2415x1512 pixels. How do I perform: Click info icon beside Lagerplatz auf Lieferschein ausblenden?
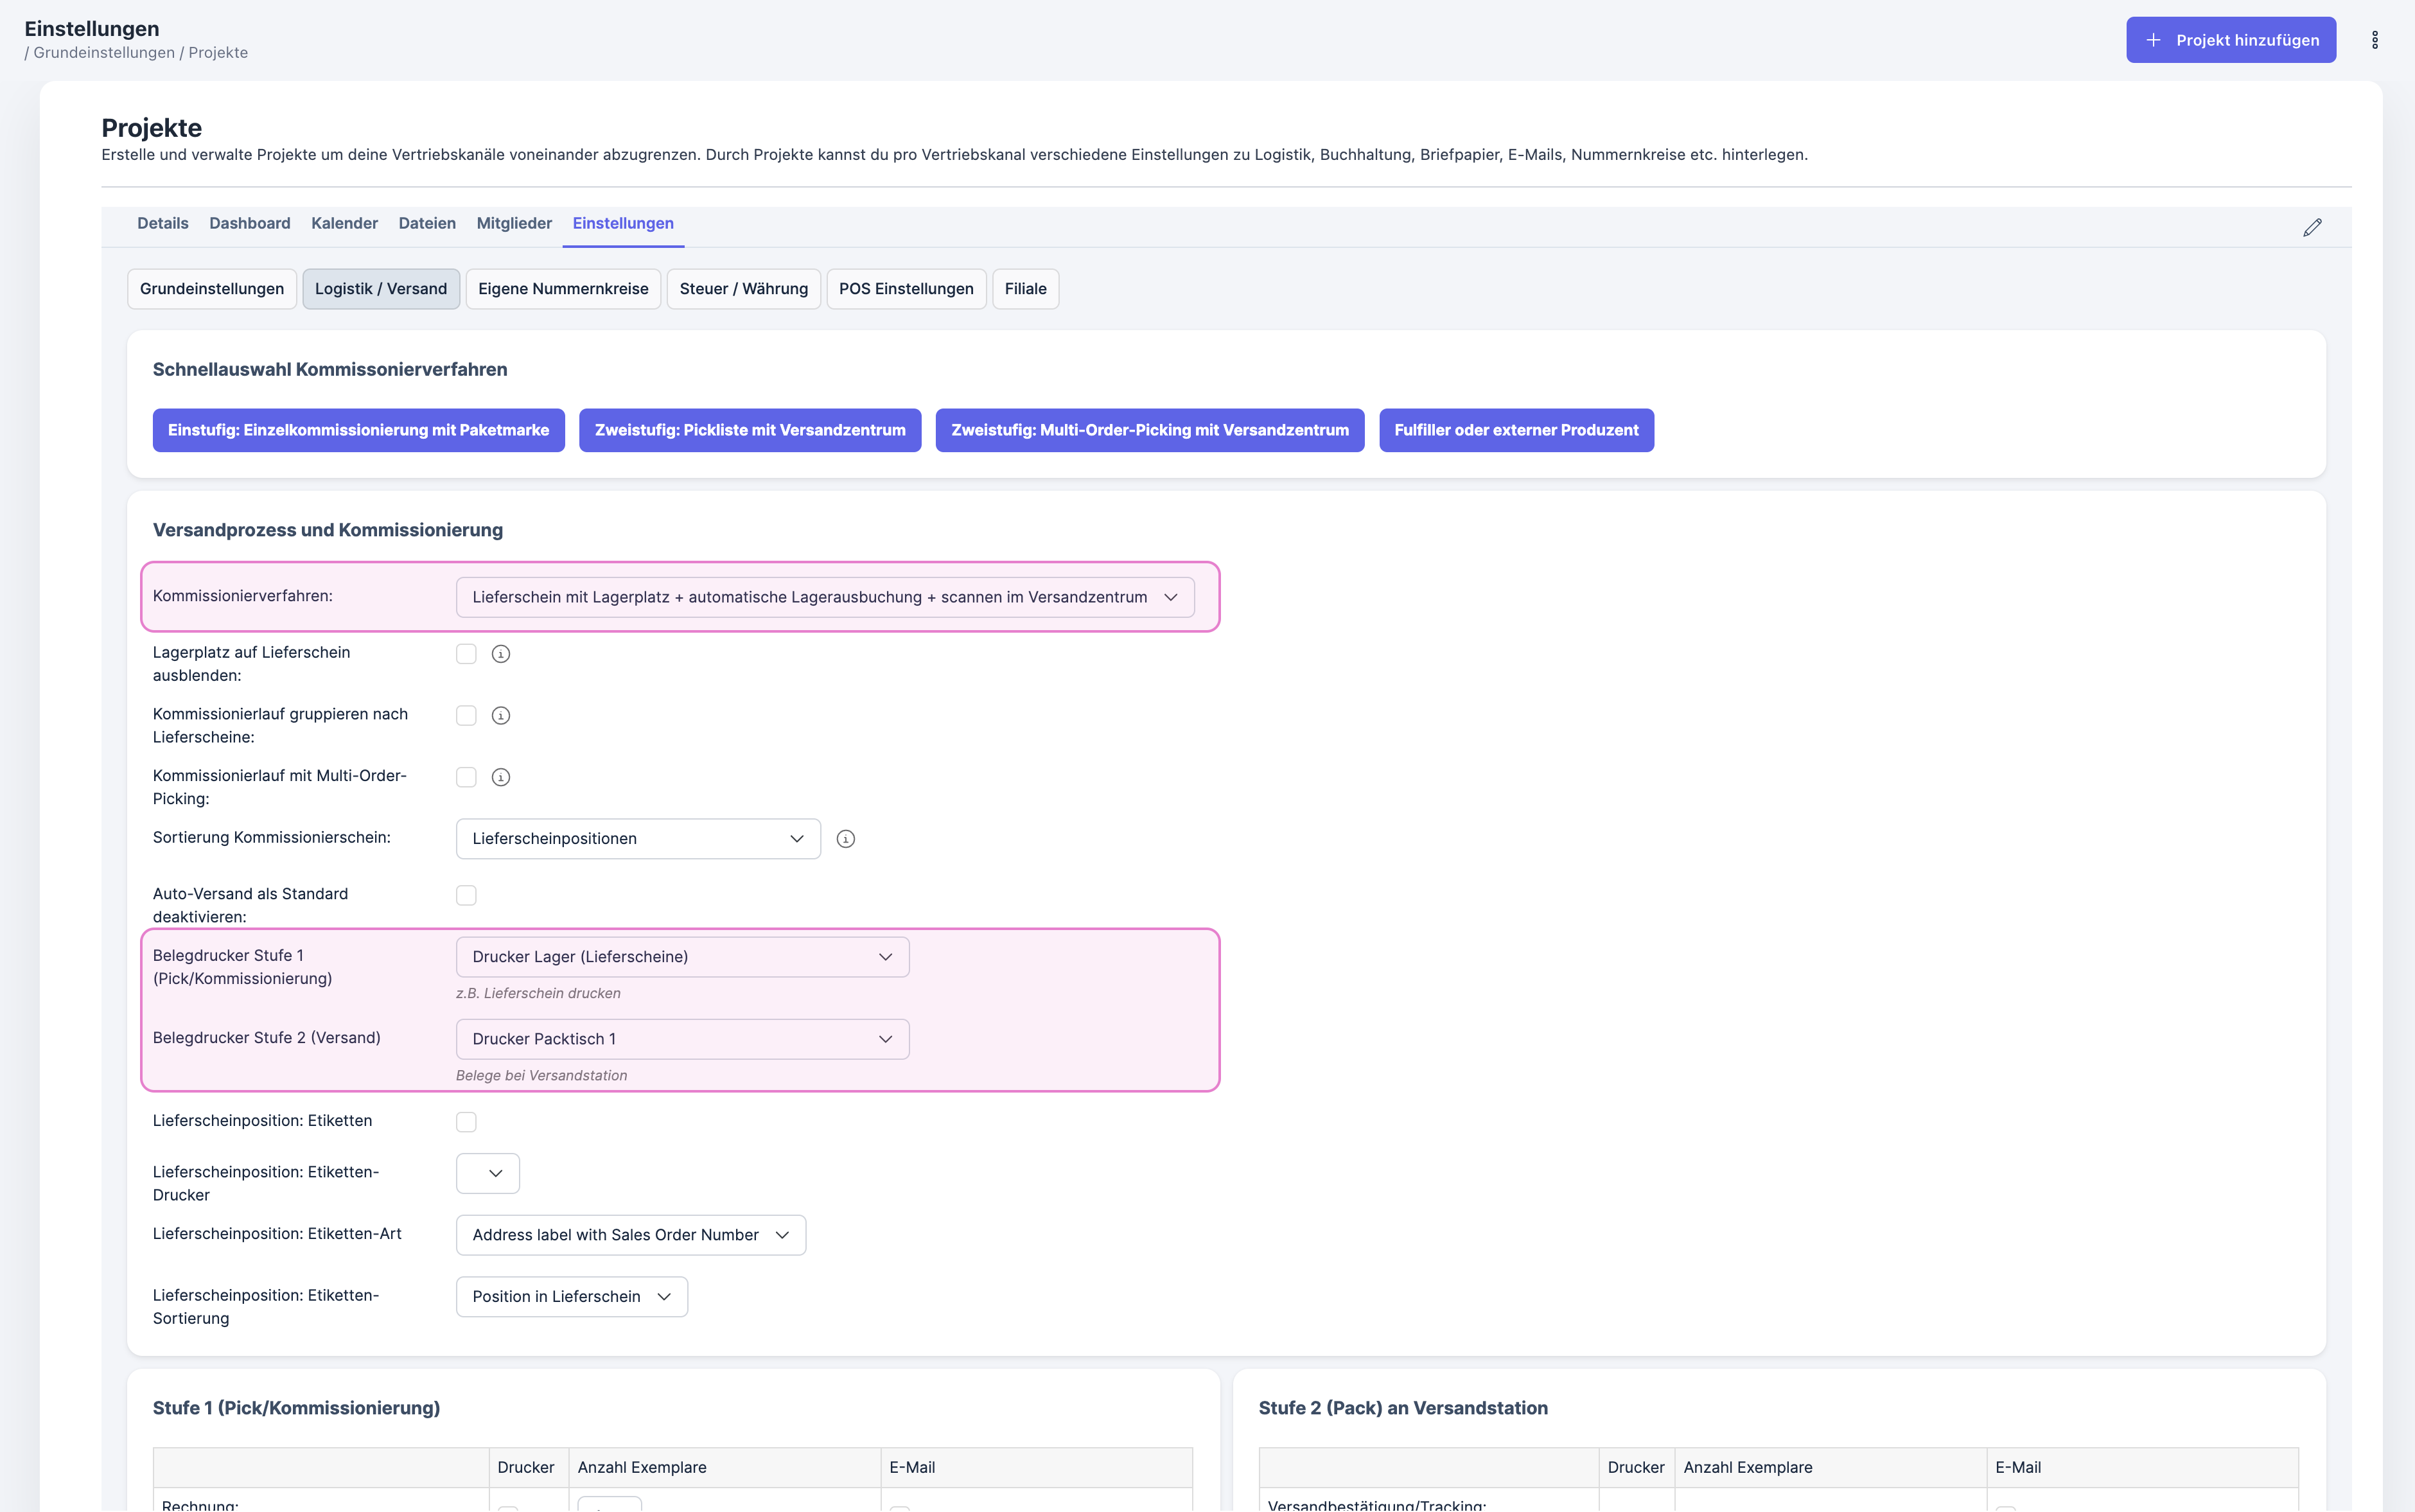(x=501, y=654)
